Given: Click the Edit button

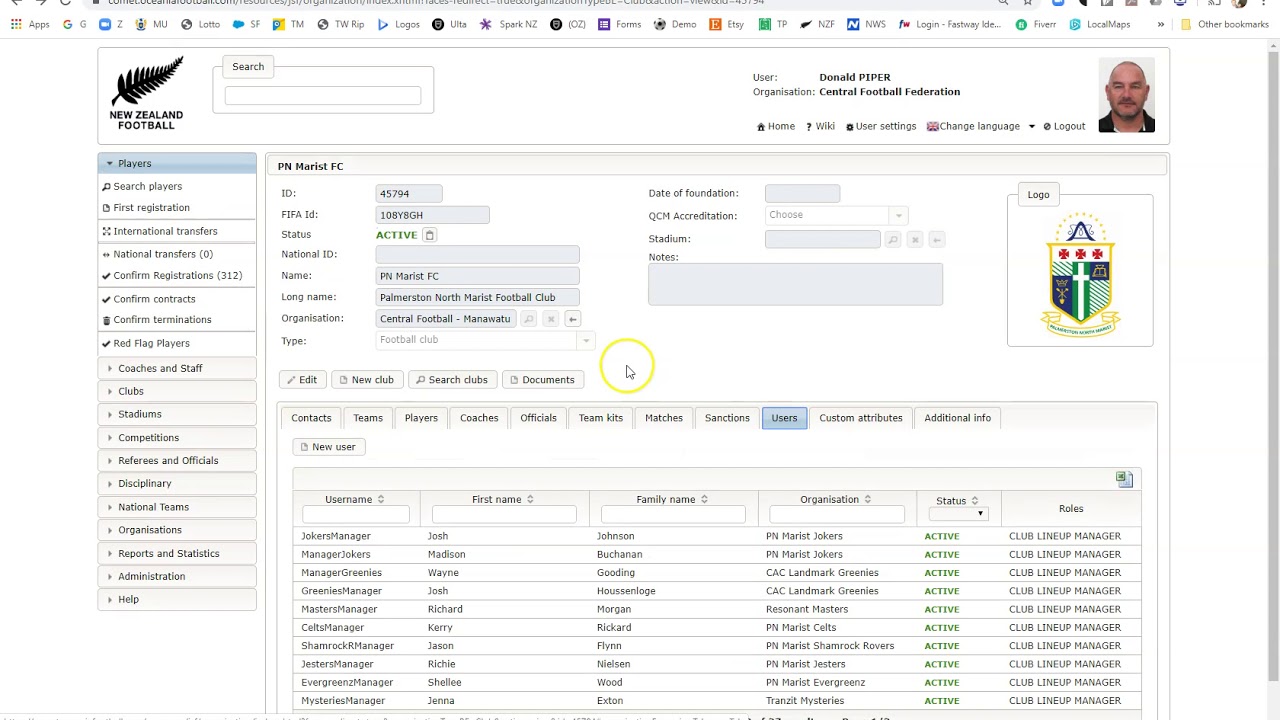Looking at the screenshot, I should pos(300,380).
